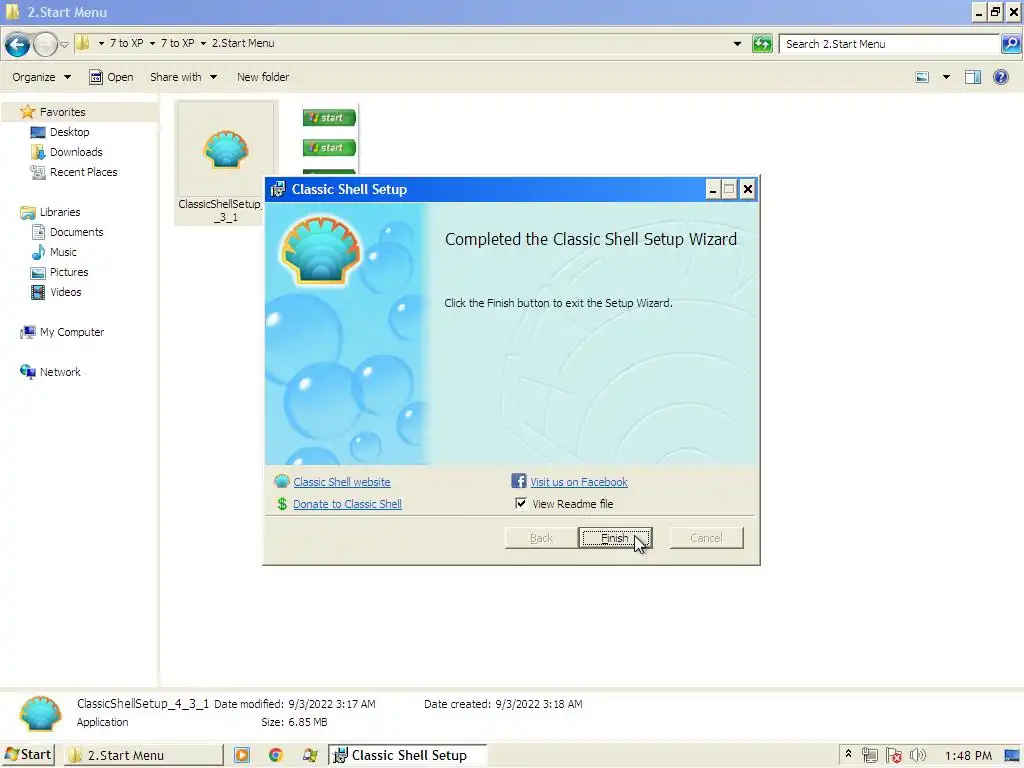Viewport: 1024px width, 768px height.
Task: Click the folder icon in address bar
Action: (x=82, y=43)
